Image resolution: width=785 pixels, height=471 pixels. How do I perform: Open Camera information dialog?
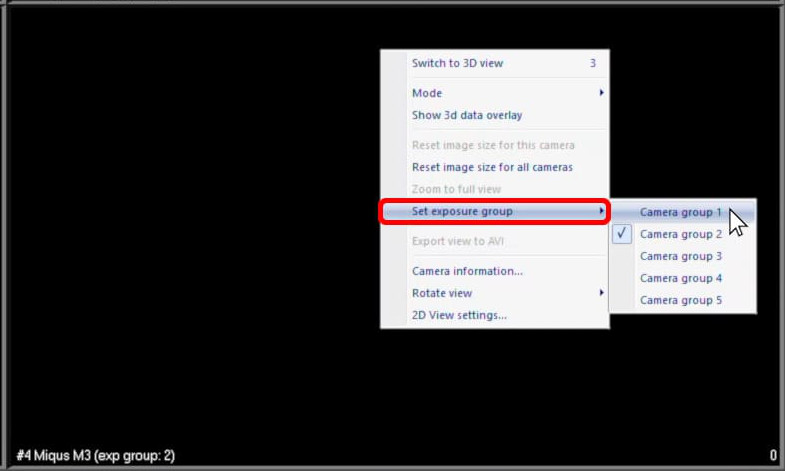[467, 271]
